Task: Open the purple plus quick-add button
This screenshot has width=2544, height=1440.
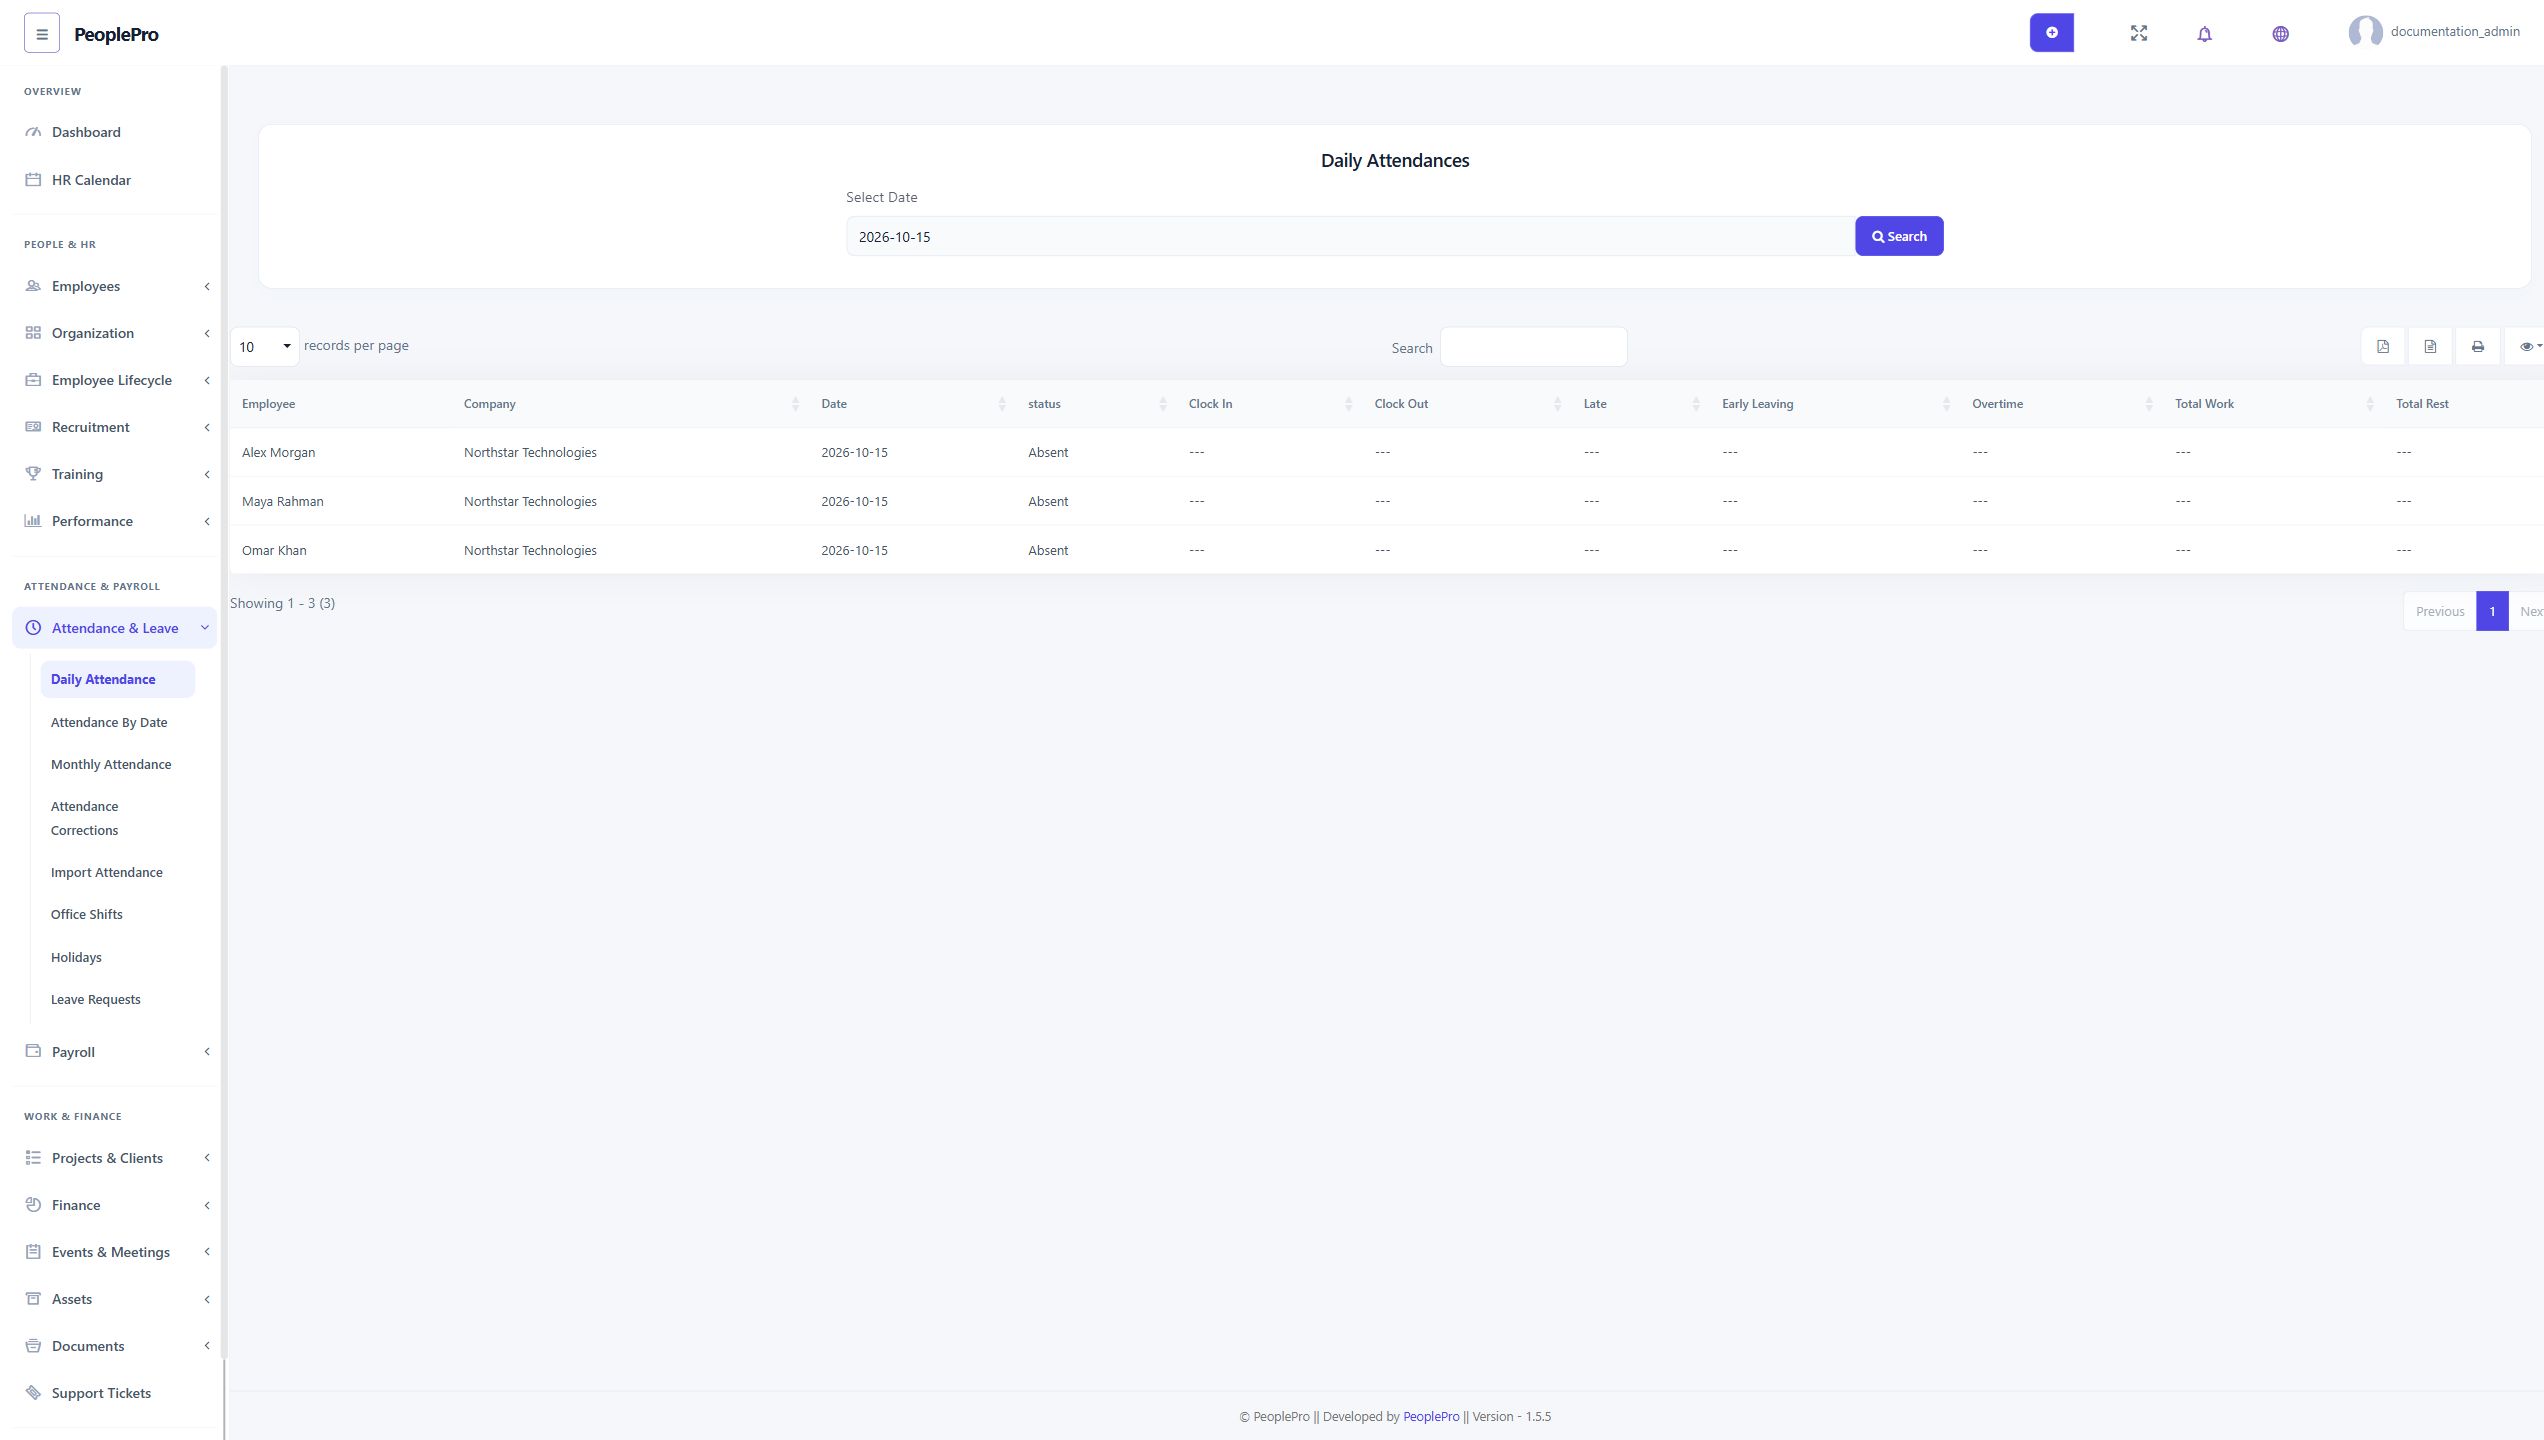Action: point(2051,33)
